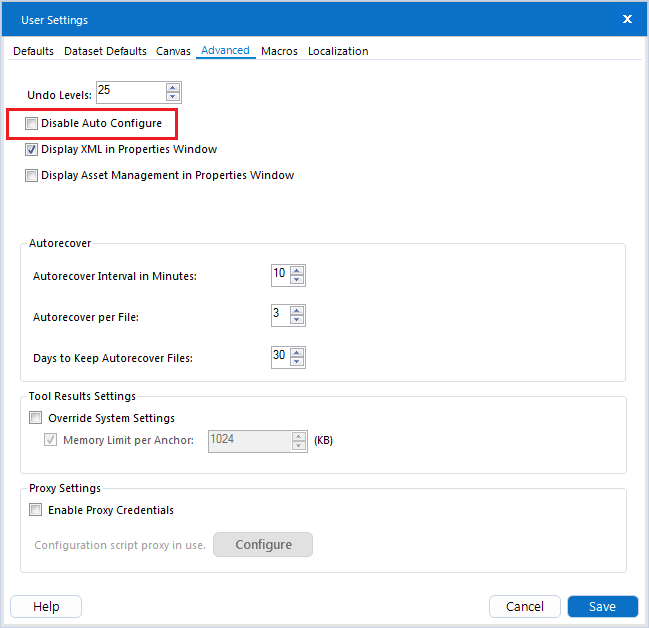Open the Dataset Defaults tab
The image size is (649, 628).
[x=105, y=51]
